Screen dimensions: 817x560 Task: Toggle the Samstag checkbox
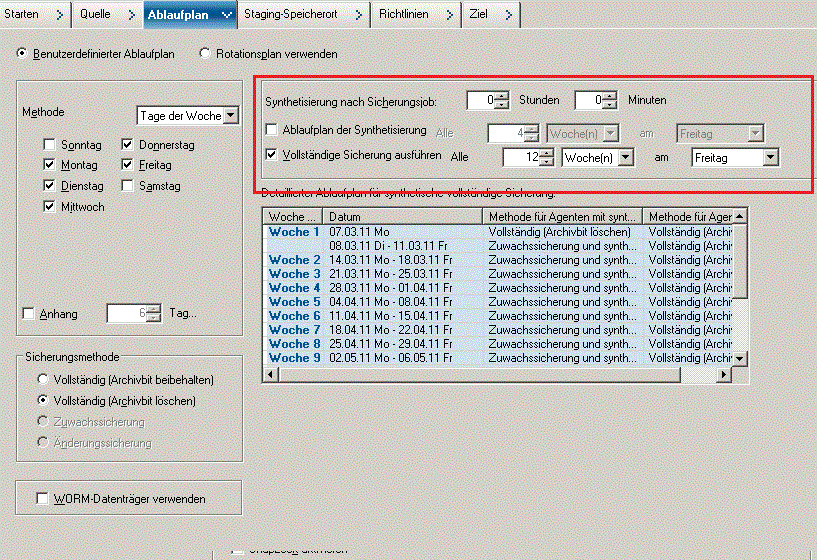[127, 186]
